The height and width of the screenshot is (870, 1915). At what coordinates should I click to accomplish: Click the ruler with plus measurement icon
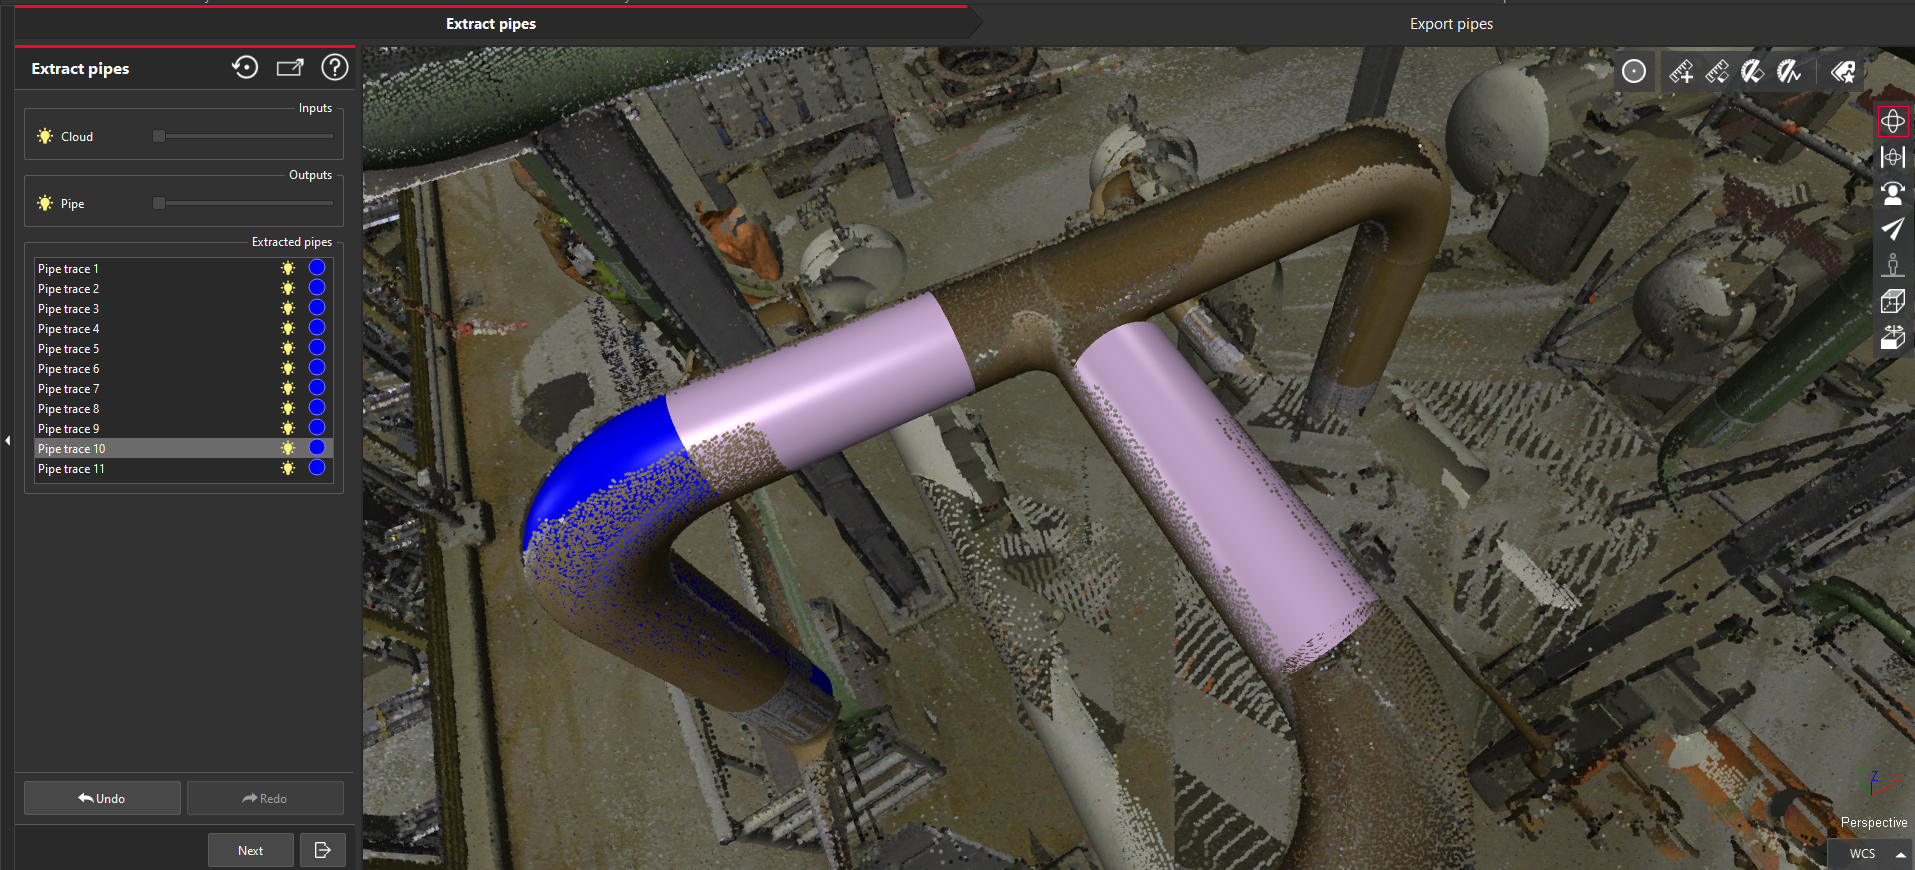pos(1681,71)
